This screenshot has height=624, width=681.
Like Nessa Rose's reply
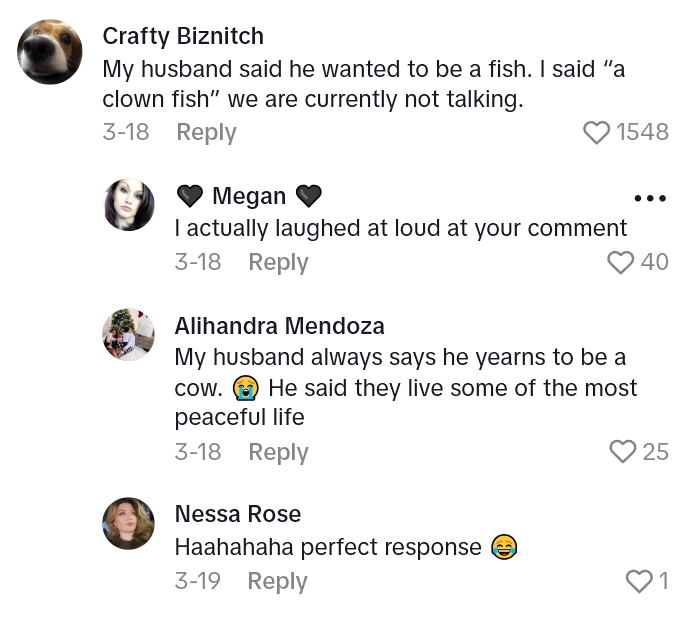(639, 581)
